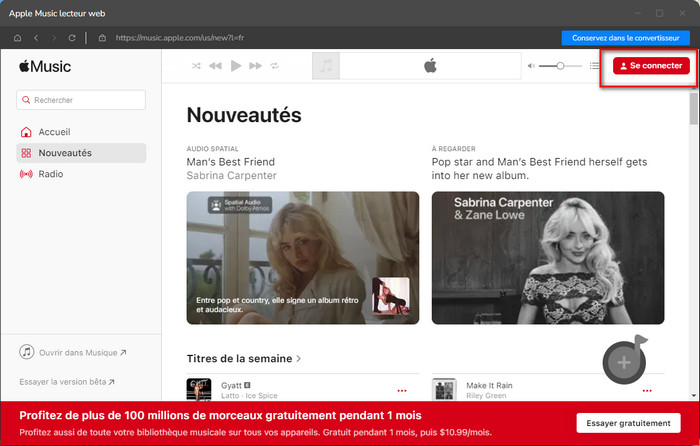The width and height of the screenshot is (700, 446).
Task: Toggle repeat mode
Action: pyautogui.click(x=275, y=66)
